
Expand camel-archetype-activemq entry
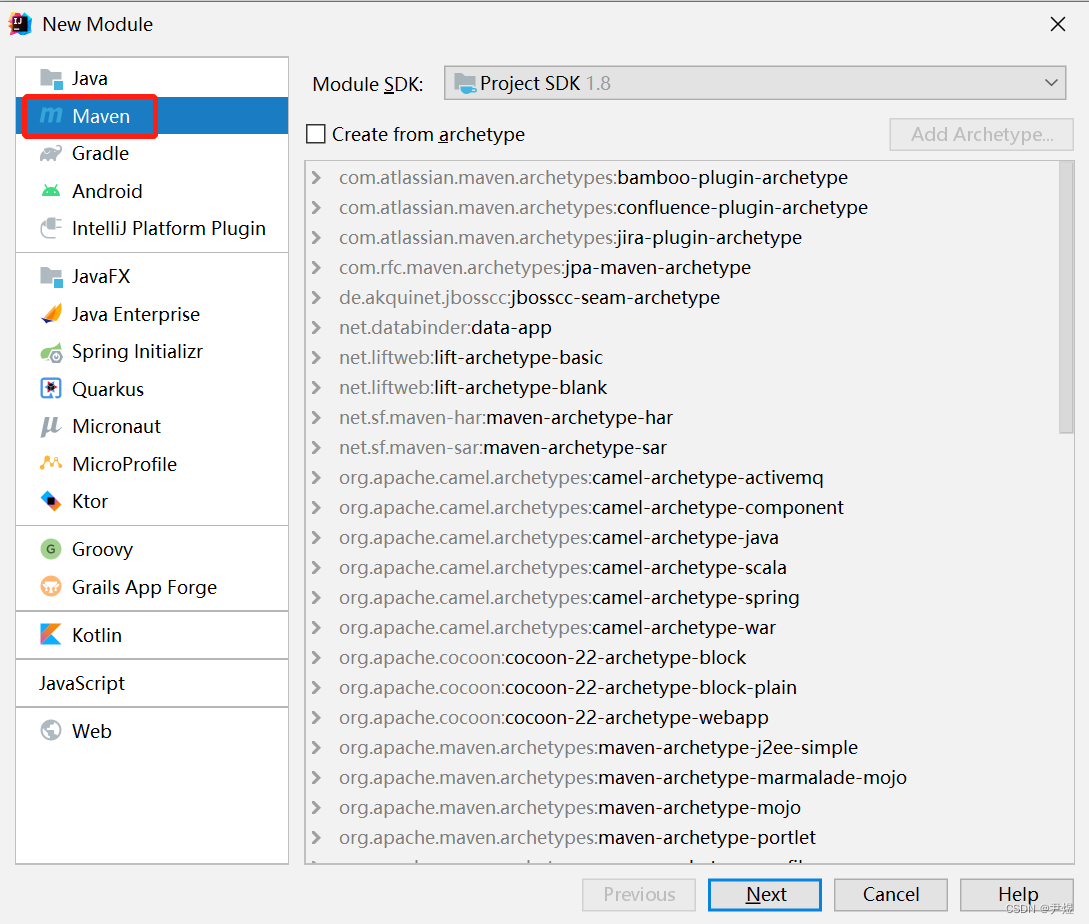coord(317,477)
